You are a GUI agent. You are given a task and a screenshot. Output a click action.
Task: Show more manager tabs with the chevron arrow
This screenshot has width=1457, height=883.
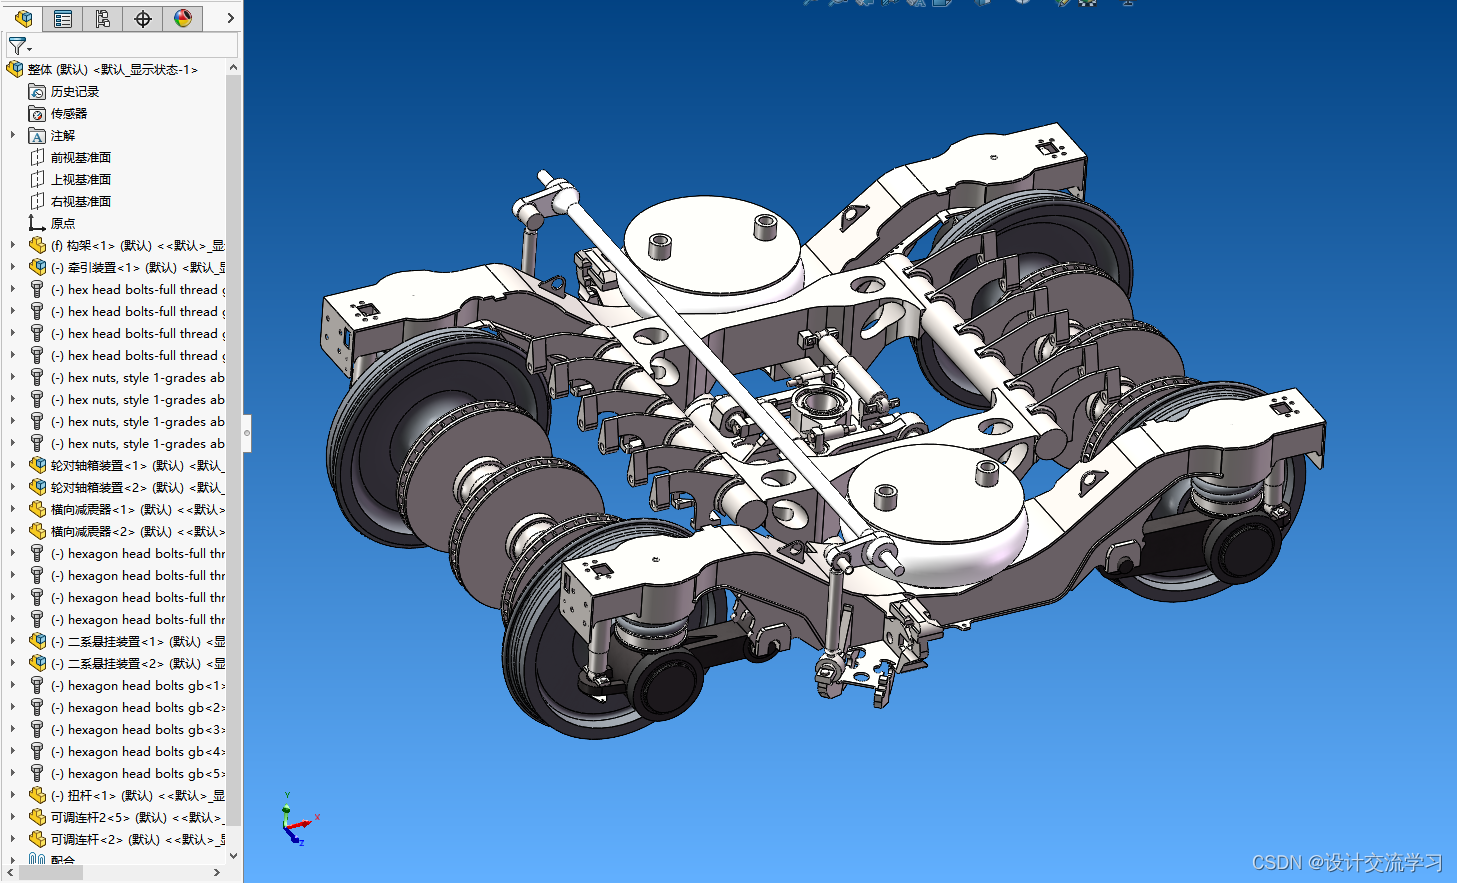coord(230,18)
